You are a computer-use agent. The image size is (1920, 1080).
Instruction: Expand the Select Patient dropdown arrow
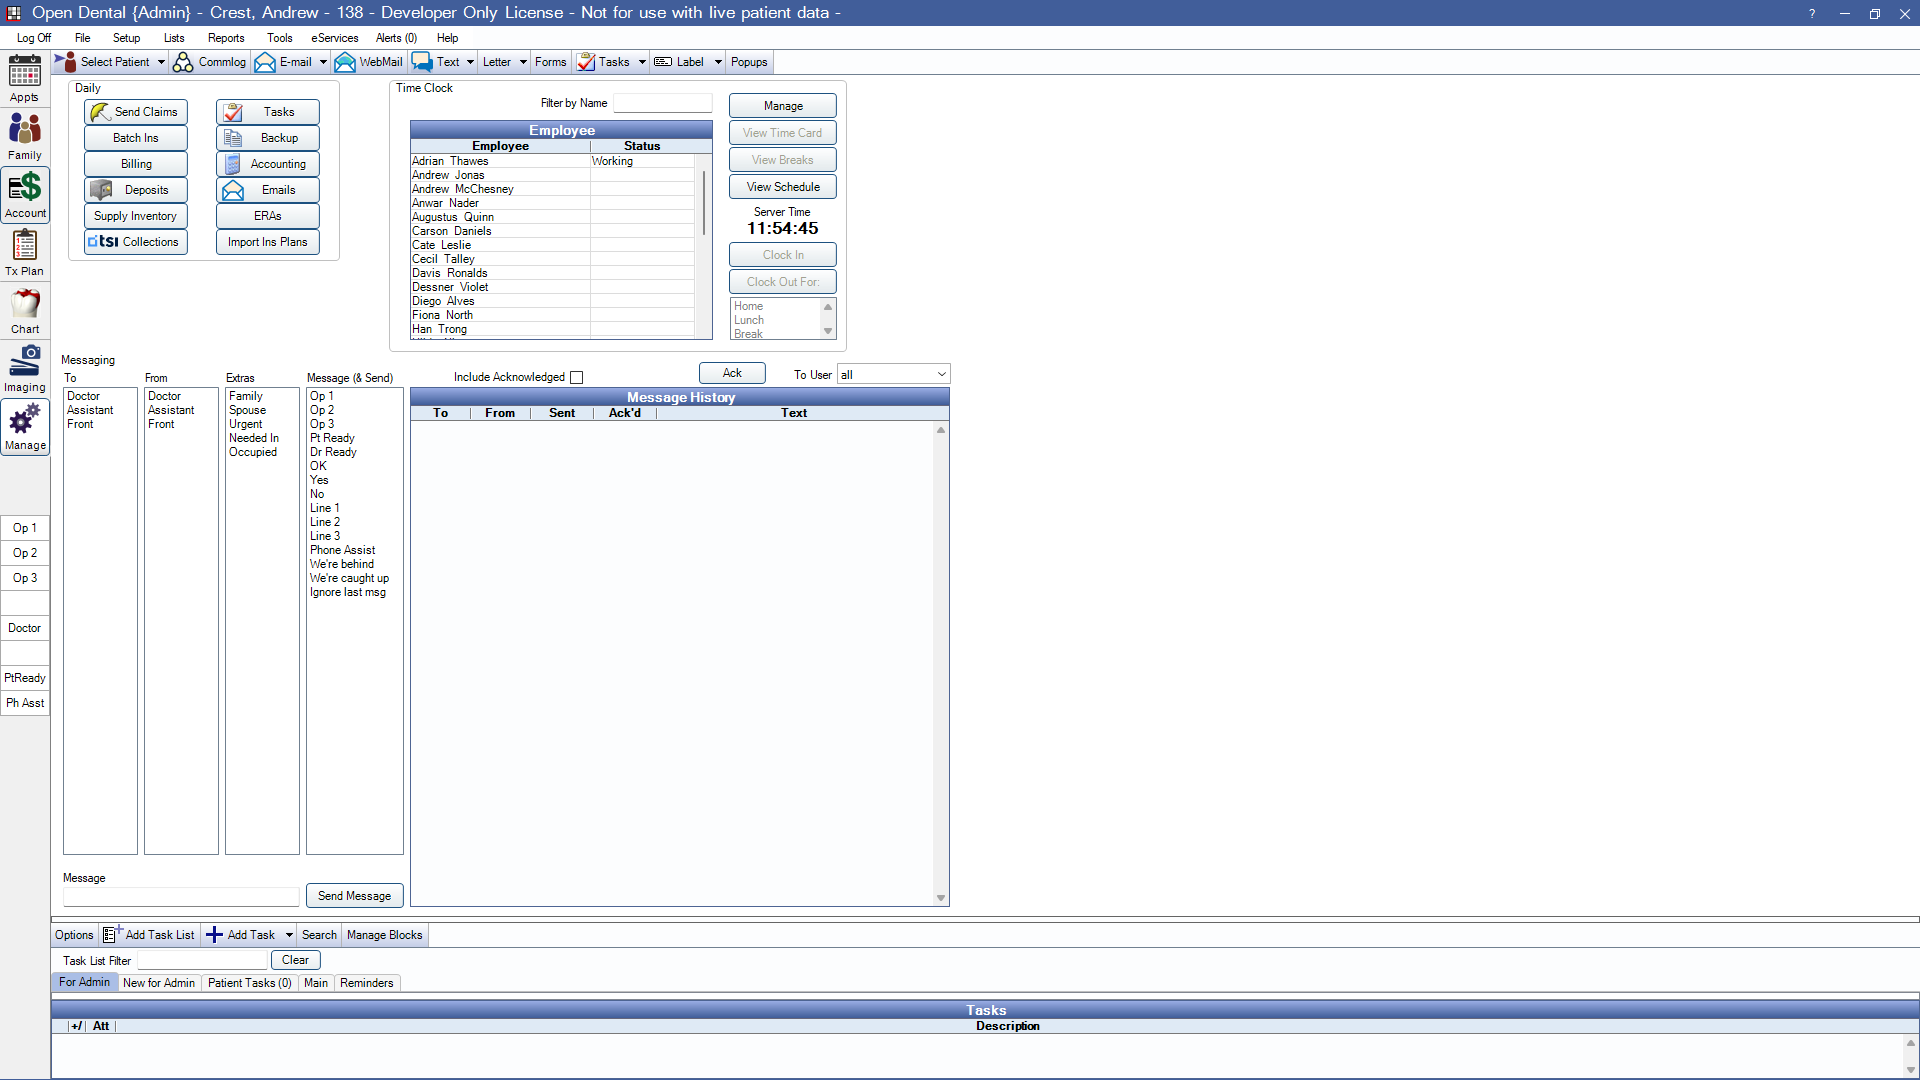pyautogui.click(x=161, y=62)
